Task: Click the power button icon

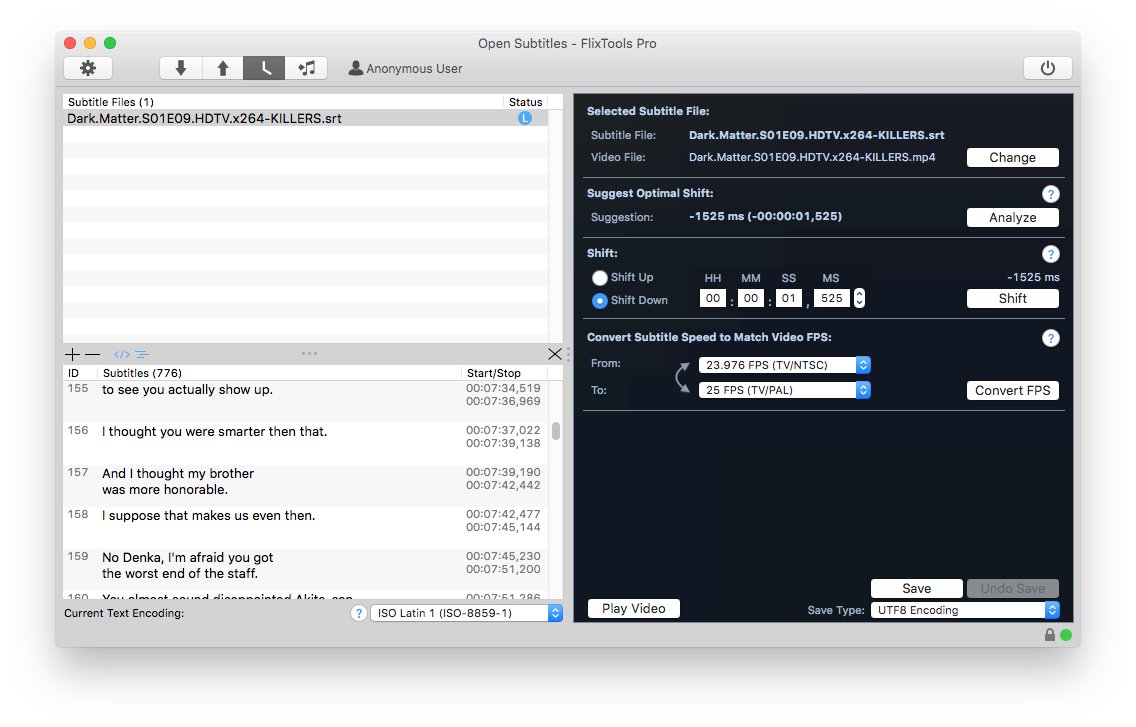Action: point(1048,68)
